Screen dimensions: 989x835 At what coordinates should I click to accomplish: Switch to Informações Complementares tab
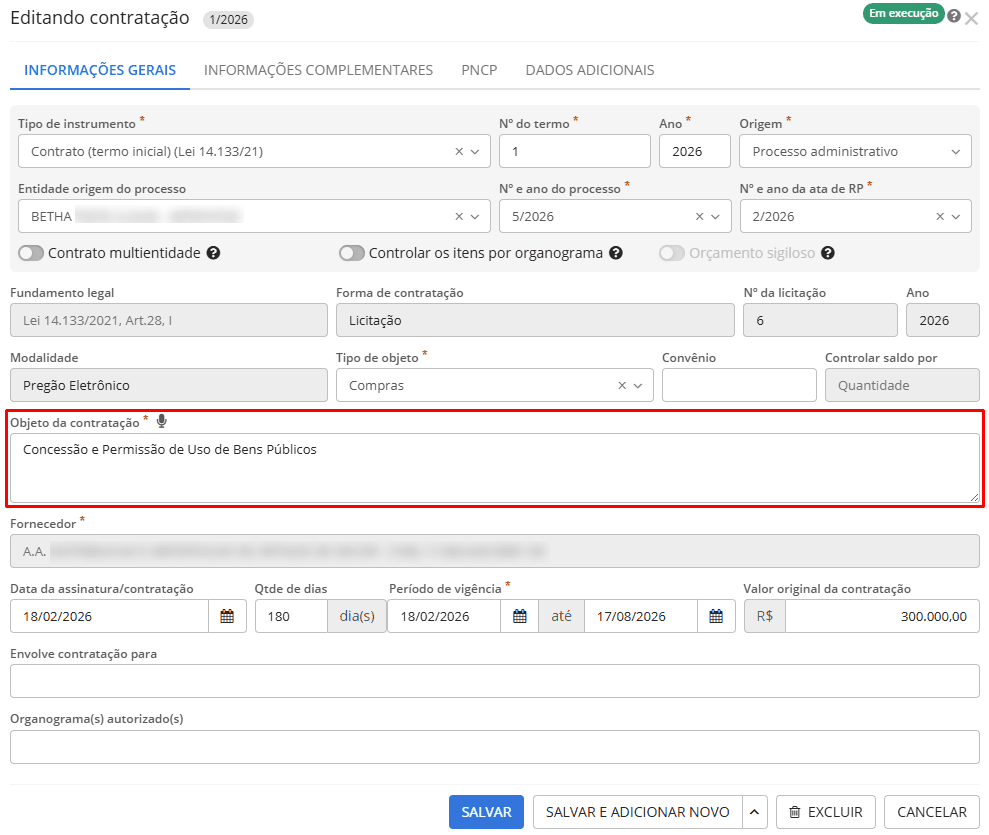pos(318,70)
